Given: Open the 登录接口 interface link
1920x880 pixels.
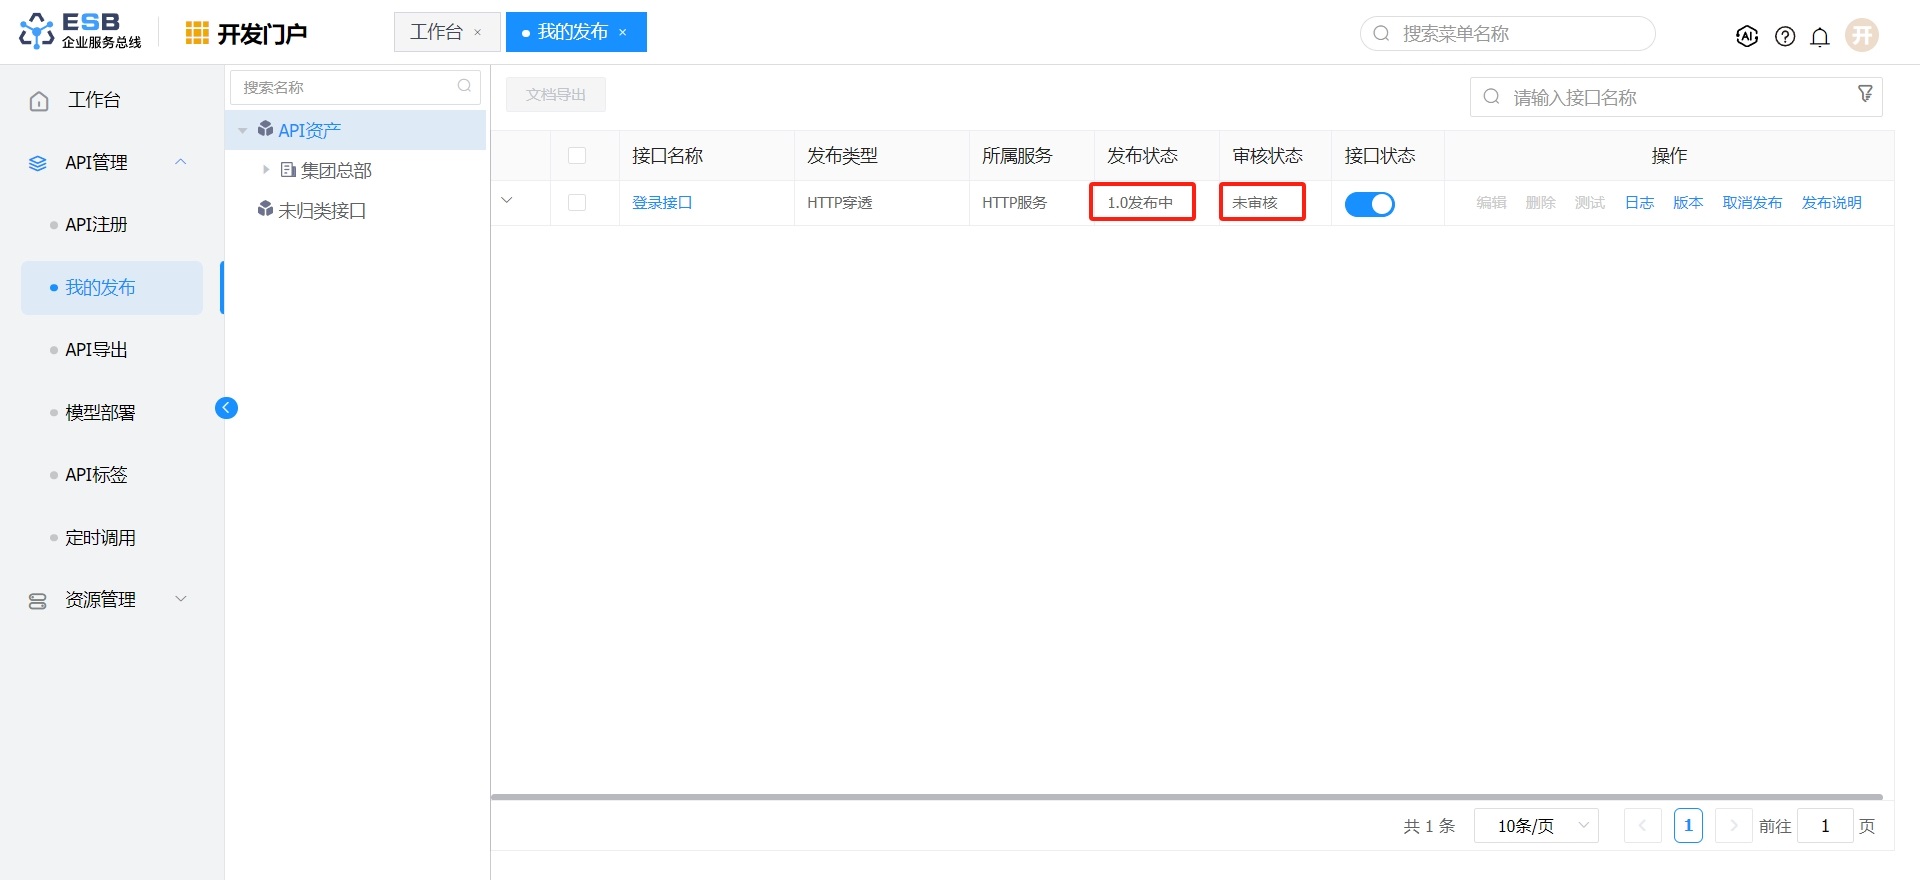Looking at the screenshot, I should pos(662,202).
